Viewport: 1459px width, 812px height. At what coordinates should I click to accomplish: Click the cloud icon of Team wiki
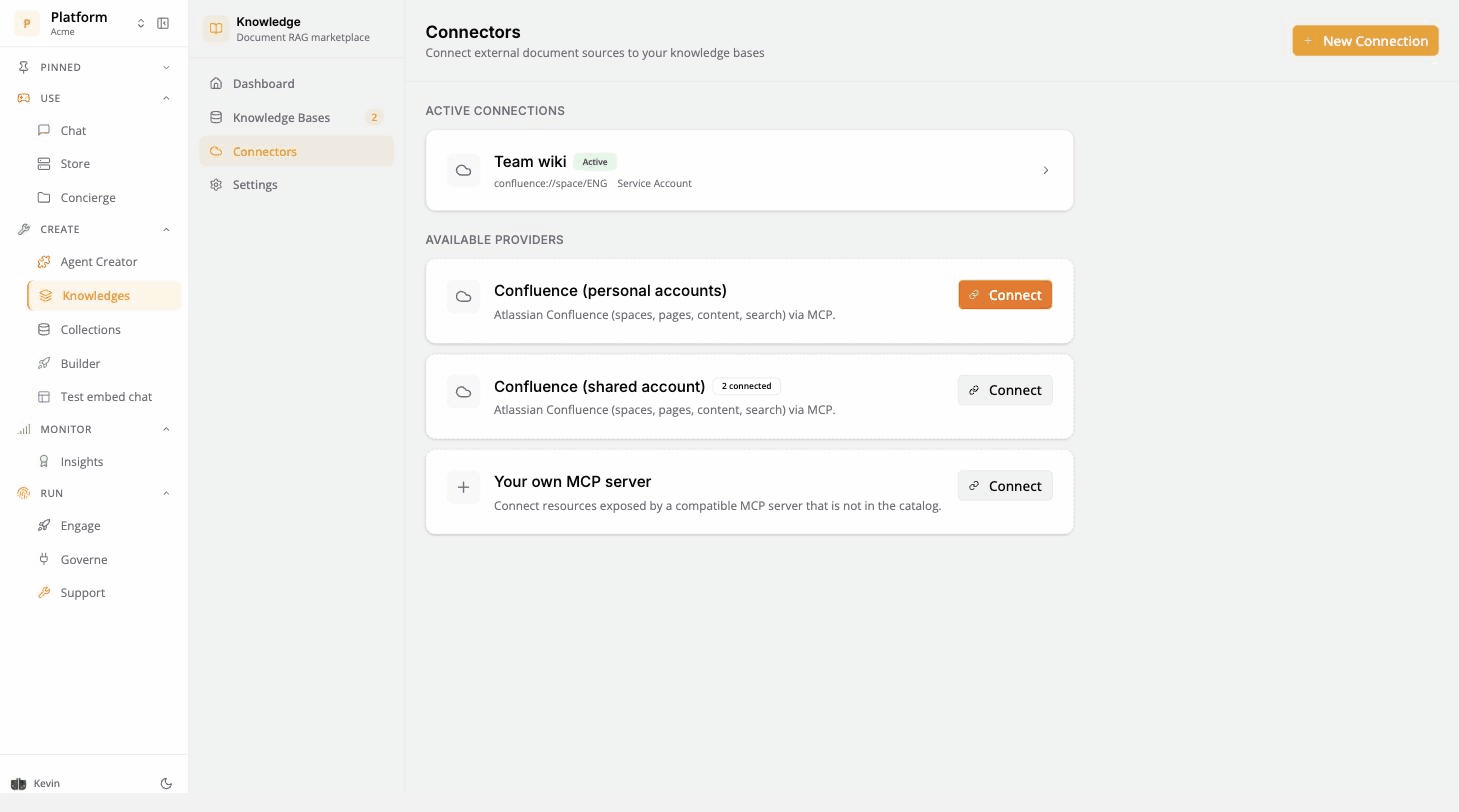463,170
